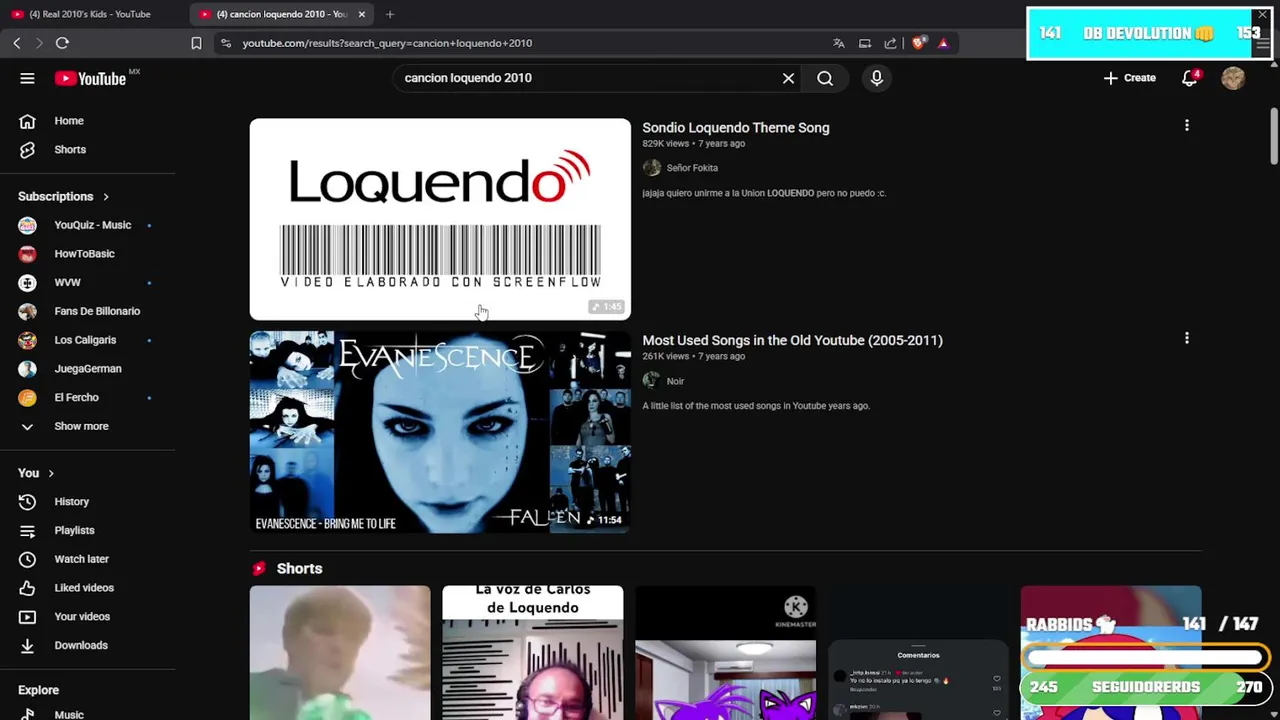This screenshot has height=720, width=1280.
Task: Open Most Used Songs in Old Youtube title
Action: tap(792, 341)
